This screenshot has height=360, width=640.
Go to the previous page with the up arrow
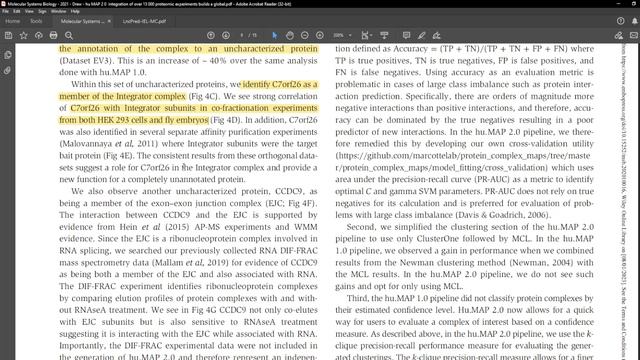[211, 36]
